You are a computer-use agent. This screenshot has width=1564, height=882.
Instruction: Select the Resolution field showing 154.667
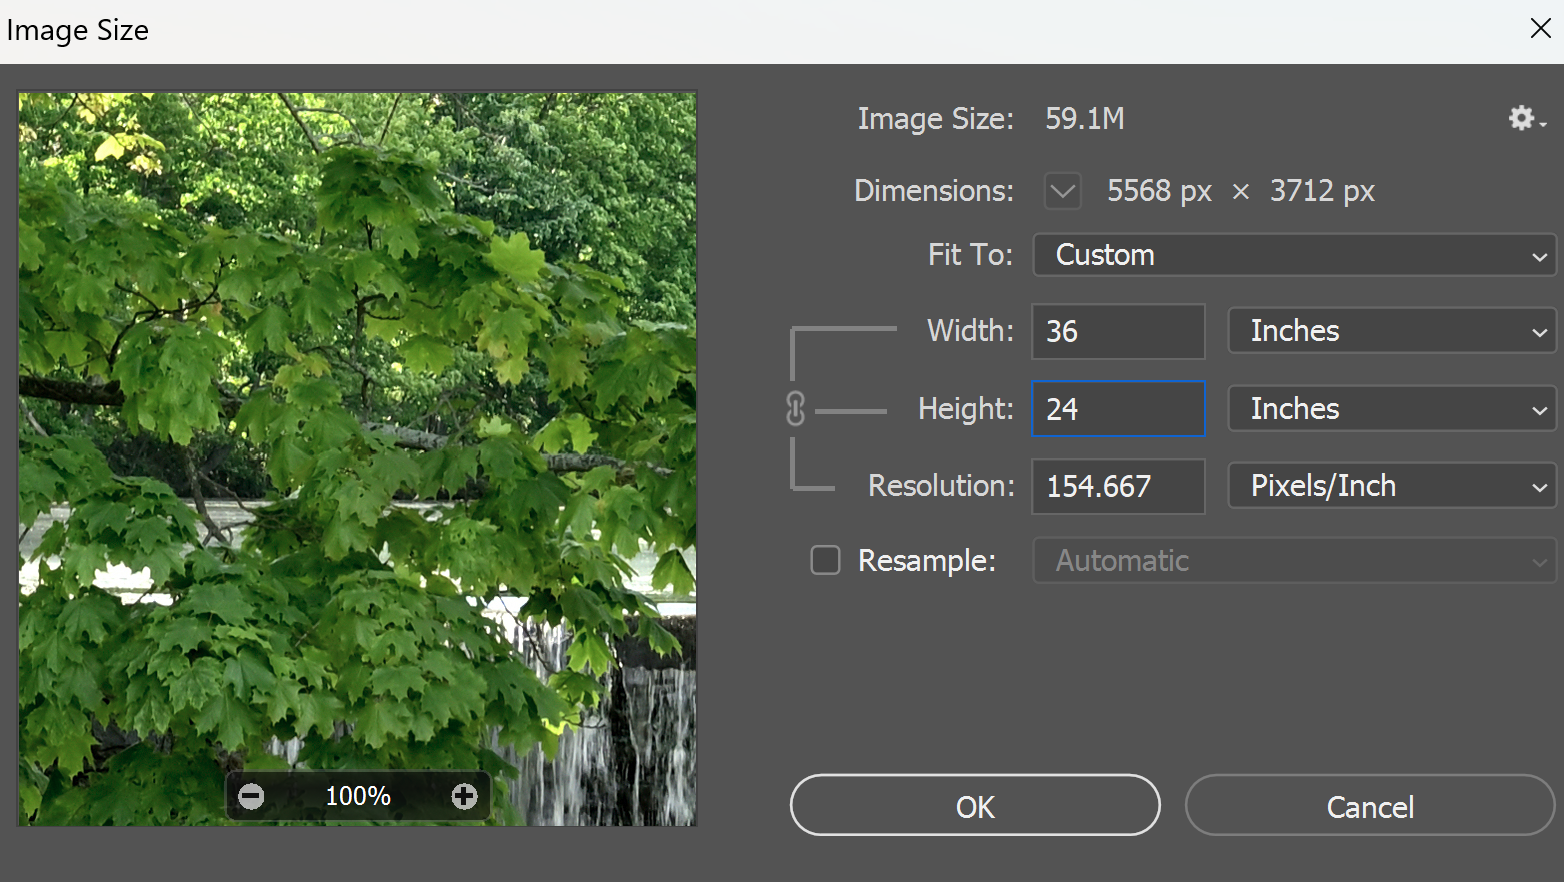coord(1118,487)
